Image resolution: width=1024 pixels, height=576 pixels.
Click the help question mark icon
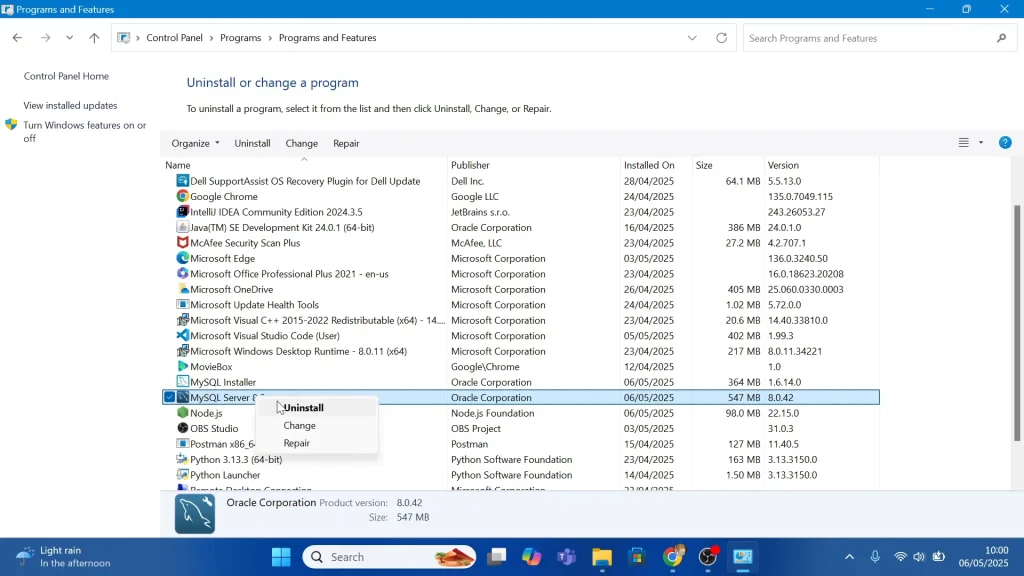pyautogui.click(x=1005, y=142)
